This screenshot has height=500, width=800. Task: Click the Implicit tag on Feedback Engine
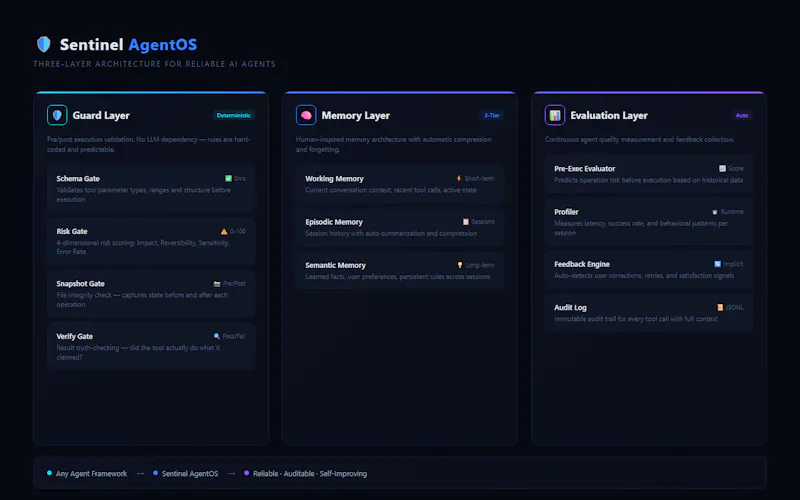point(733,264)
